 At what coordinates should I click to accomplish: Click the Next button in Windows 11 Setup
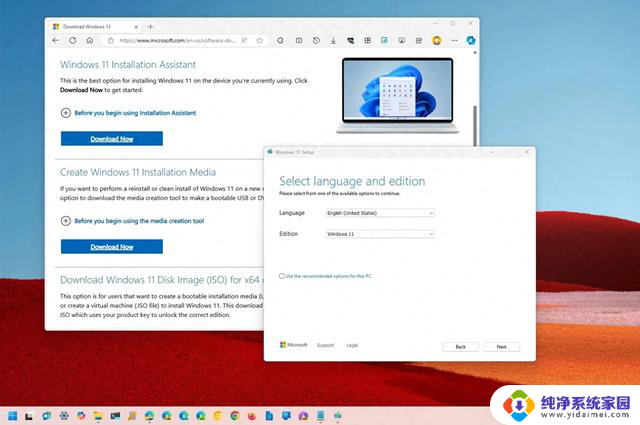click(502, 347)
